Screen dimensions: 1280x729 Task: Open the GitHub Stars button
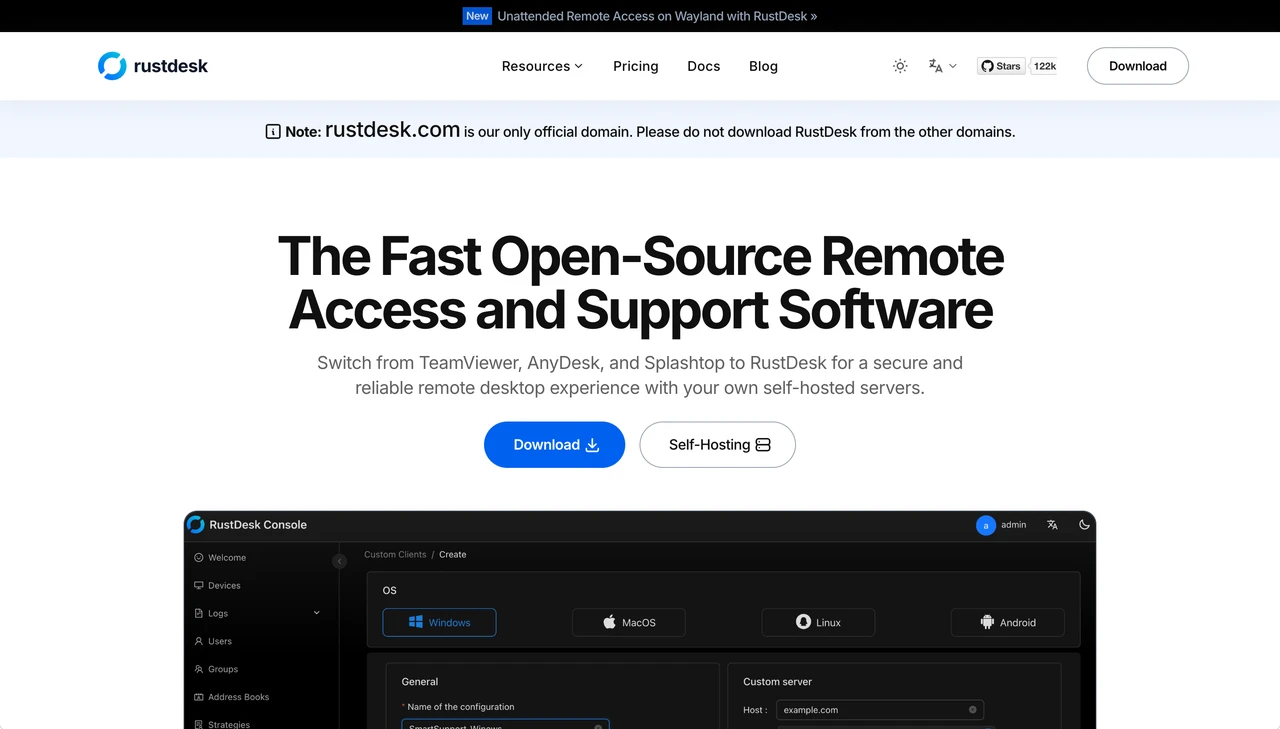click(1001, 66)
